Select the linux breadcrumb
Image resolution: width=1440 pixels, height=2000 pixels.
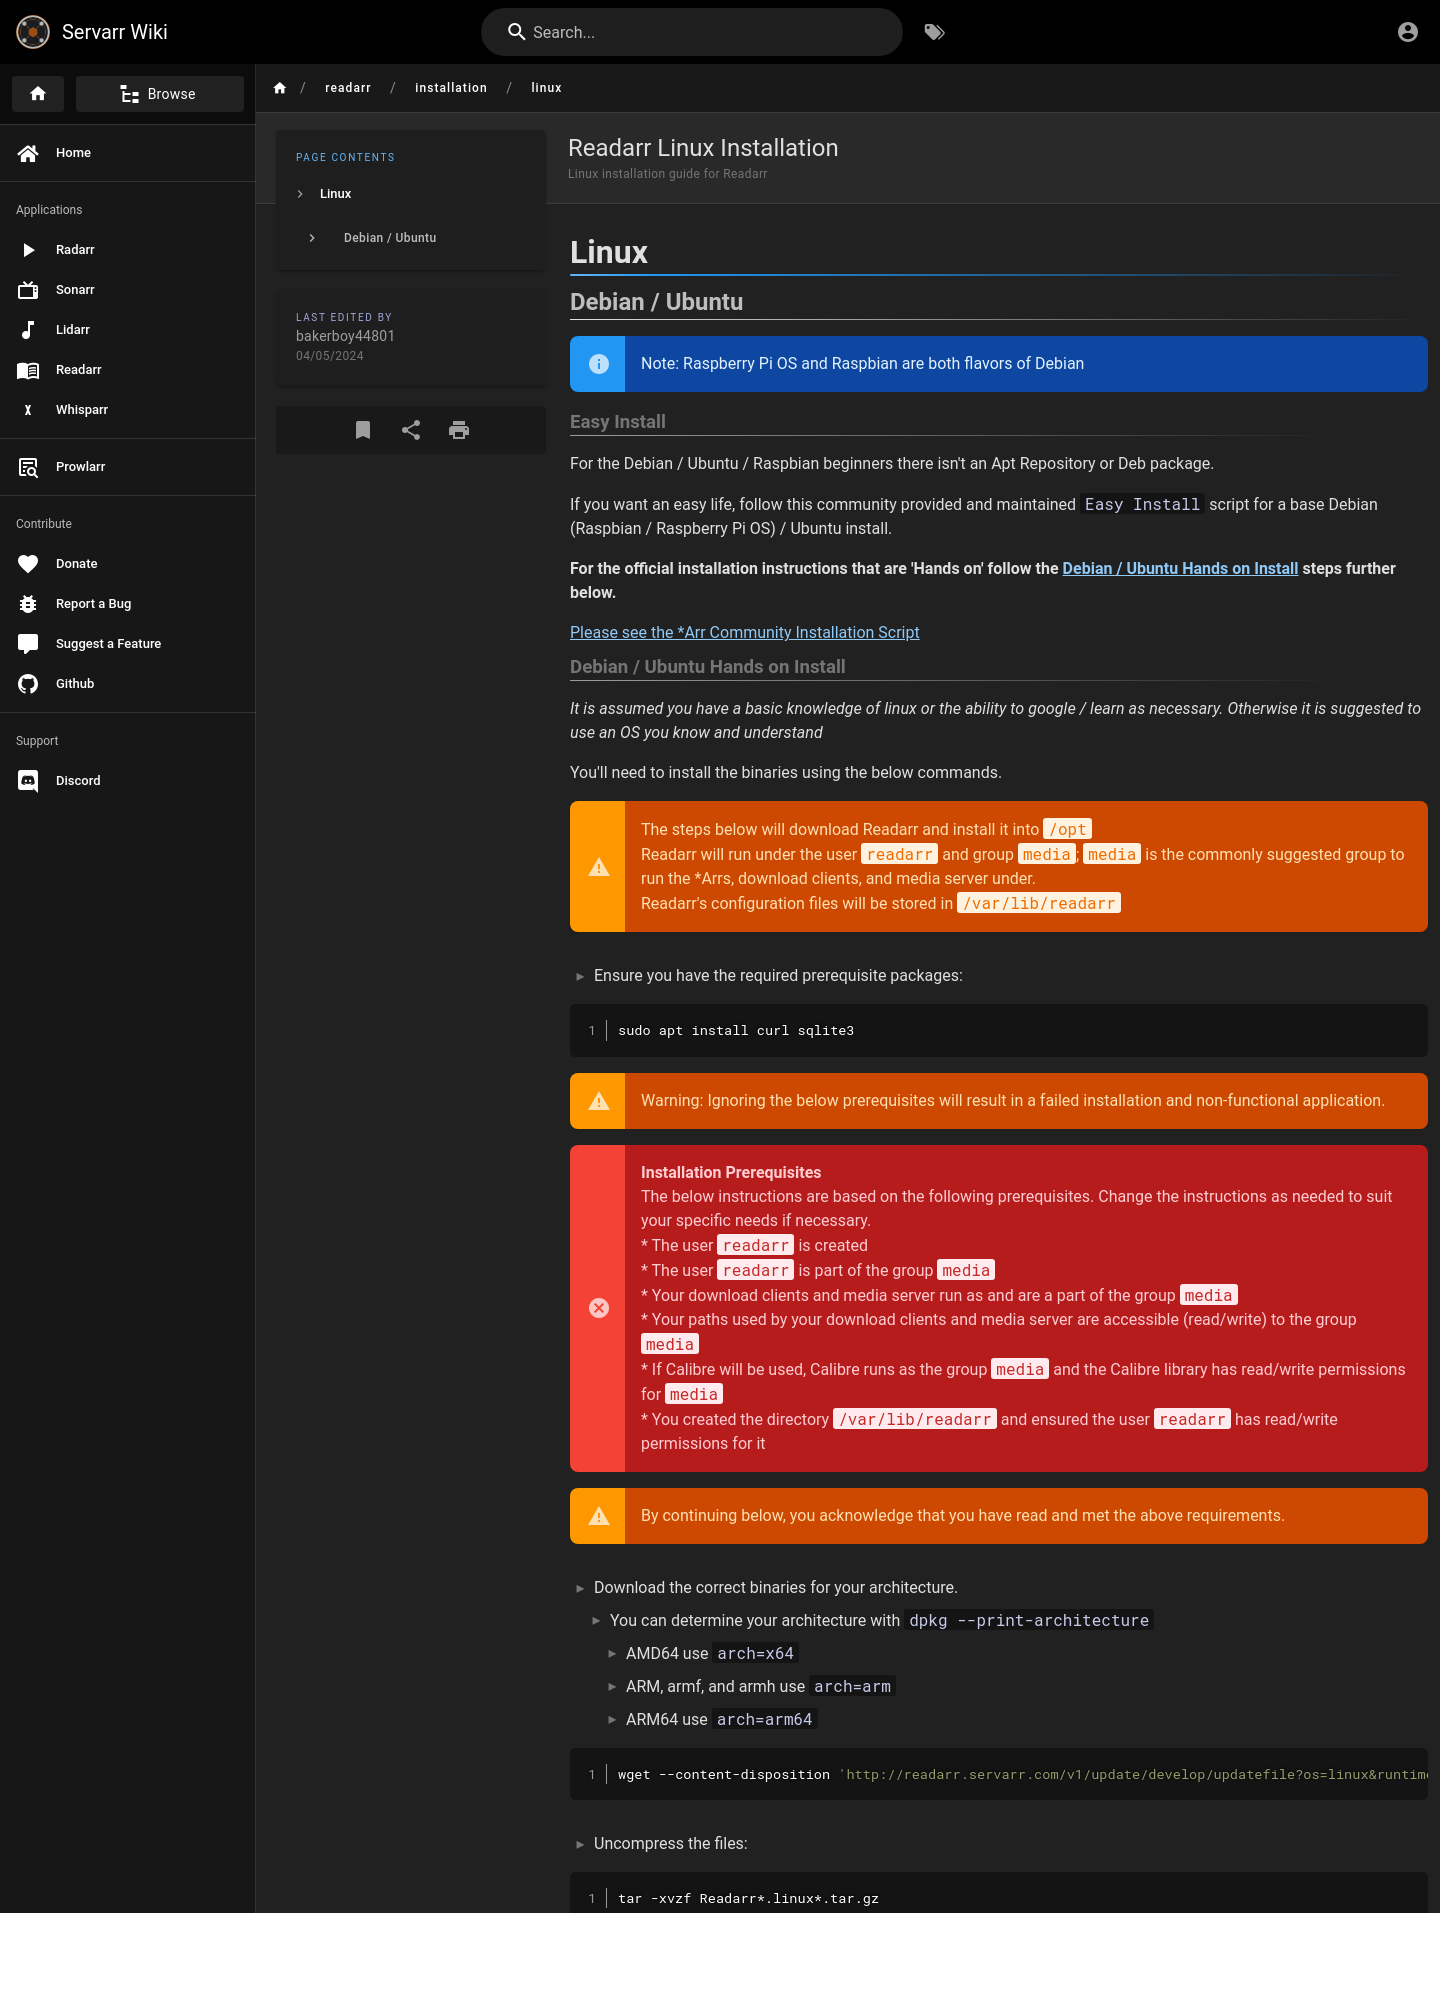[546, 88]
